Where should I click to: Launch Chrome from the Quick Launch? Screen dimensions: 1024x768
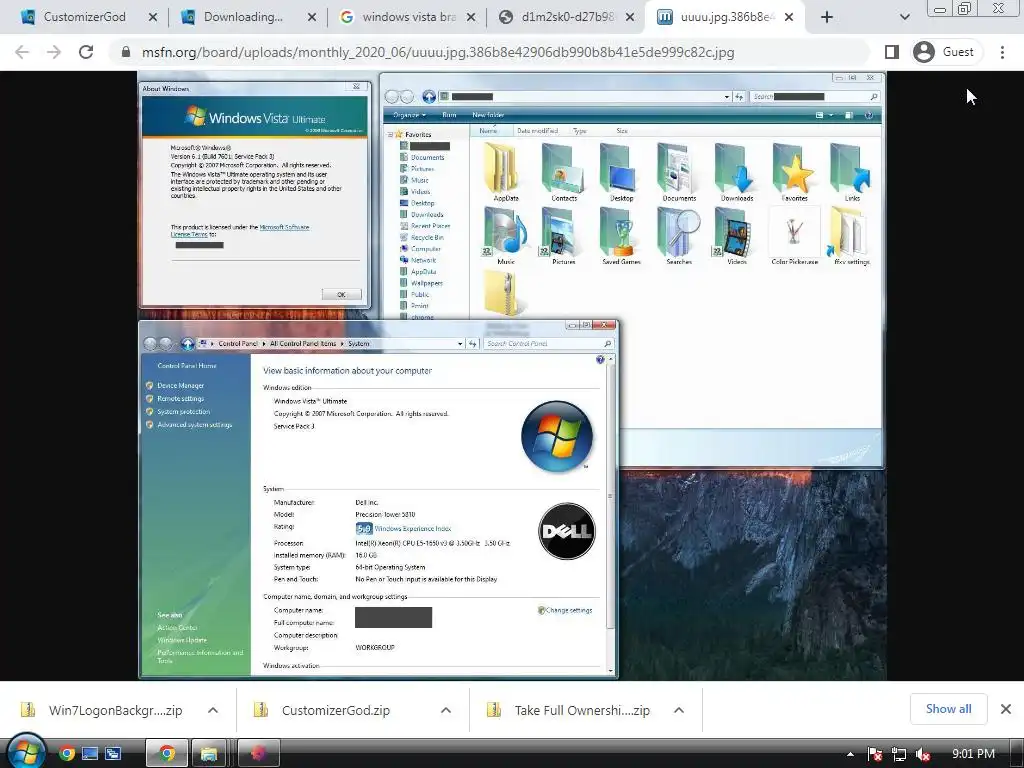(x=67, y=754)
